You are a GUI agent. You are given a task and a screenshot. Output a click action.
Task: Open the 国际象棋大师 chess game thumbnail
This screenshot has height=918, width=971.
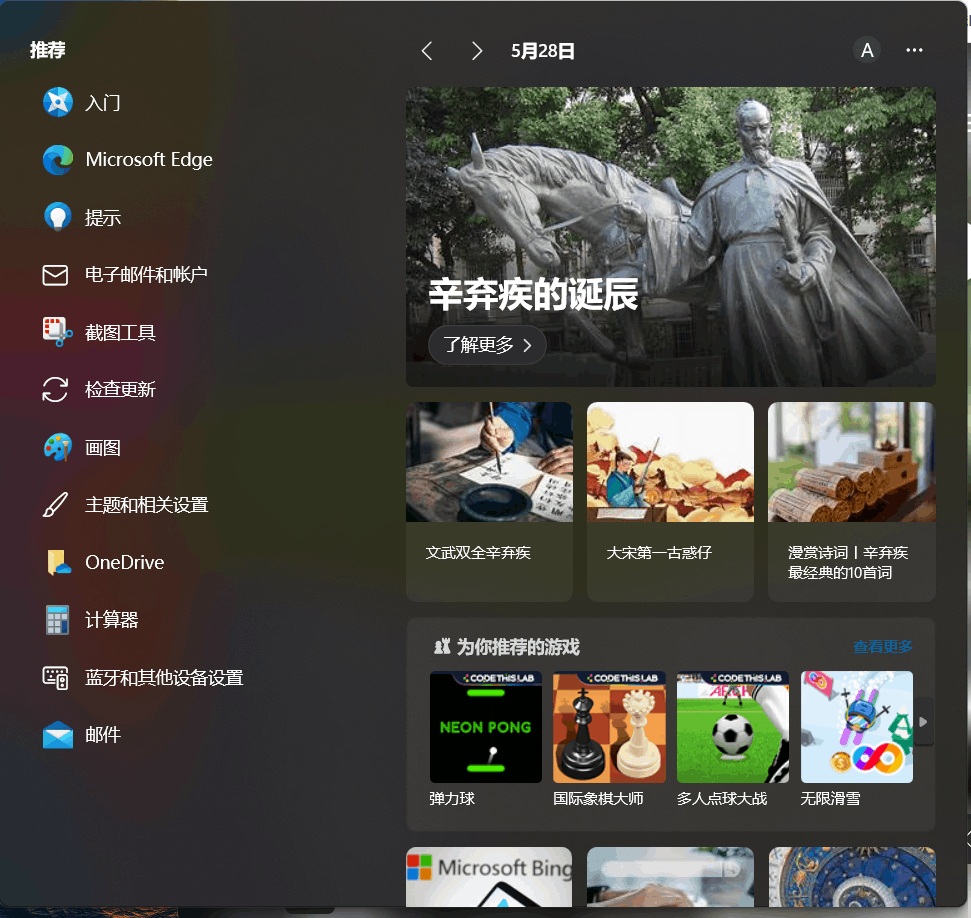(609, 727)
